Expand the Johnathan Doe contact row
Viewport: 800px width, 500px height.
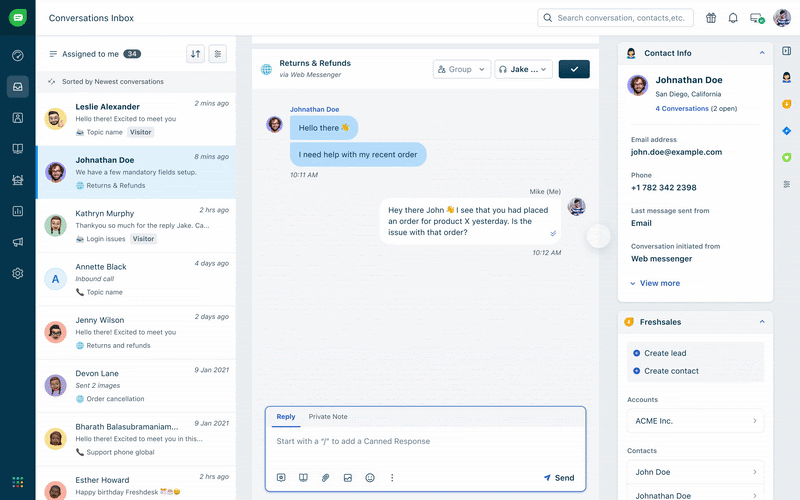(695, 495)
